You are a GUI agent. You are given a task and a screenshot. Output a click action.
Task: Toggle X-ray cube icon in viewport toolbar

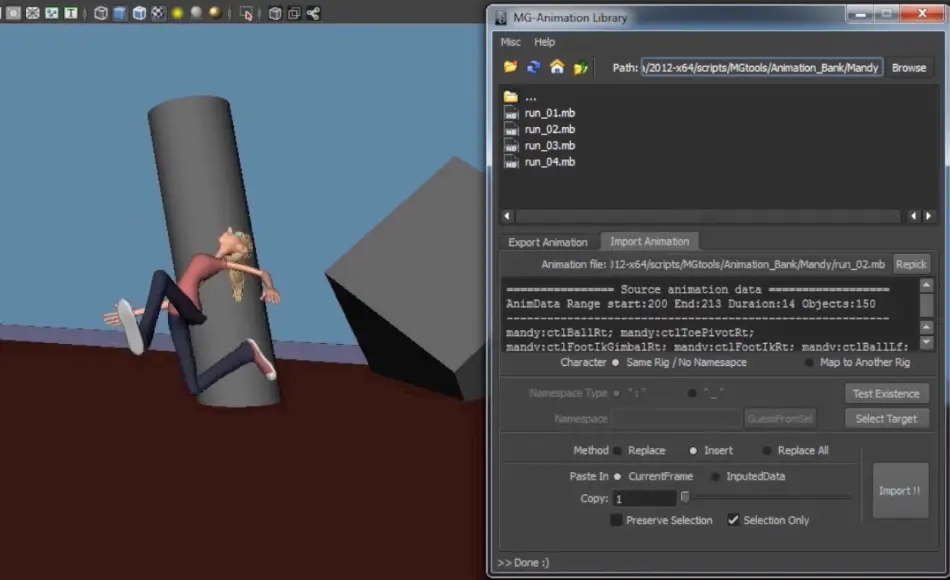[275, 13]
